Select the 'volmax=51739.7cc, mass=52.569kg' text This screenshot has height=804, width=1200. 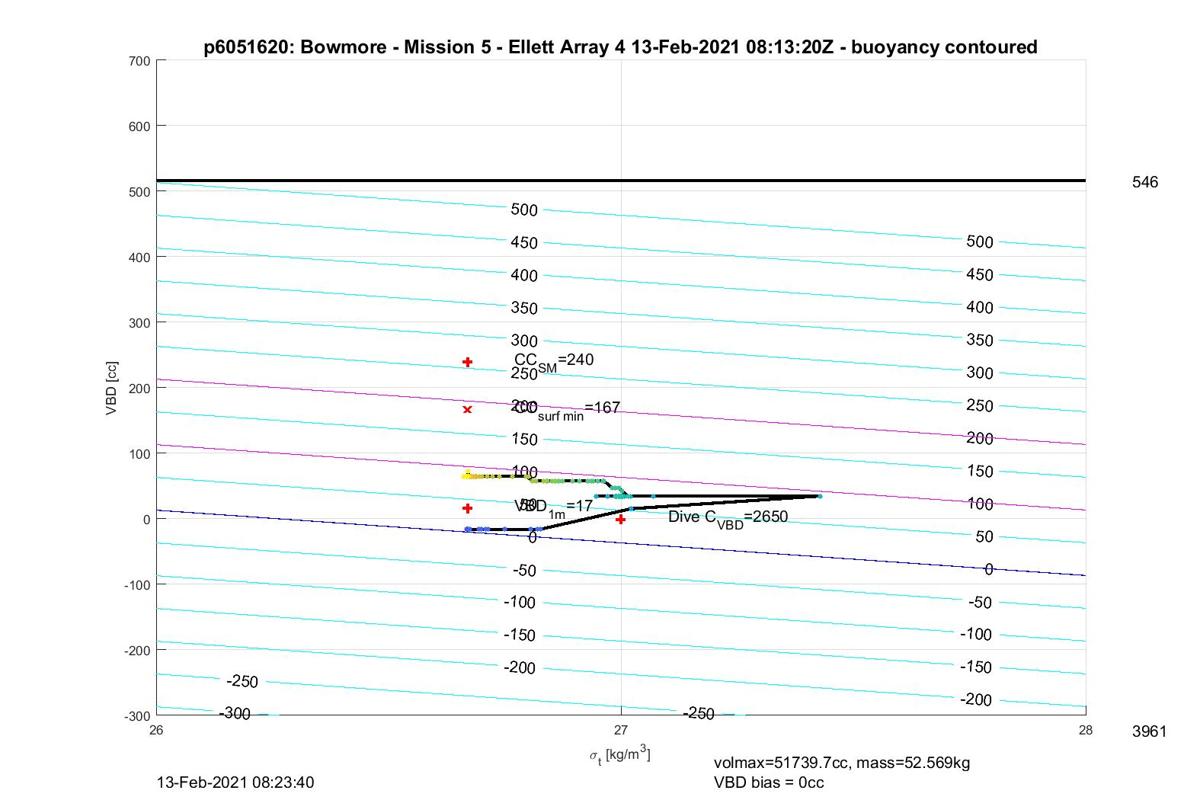842,763
